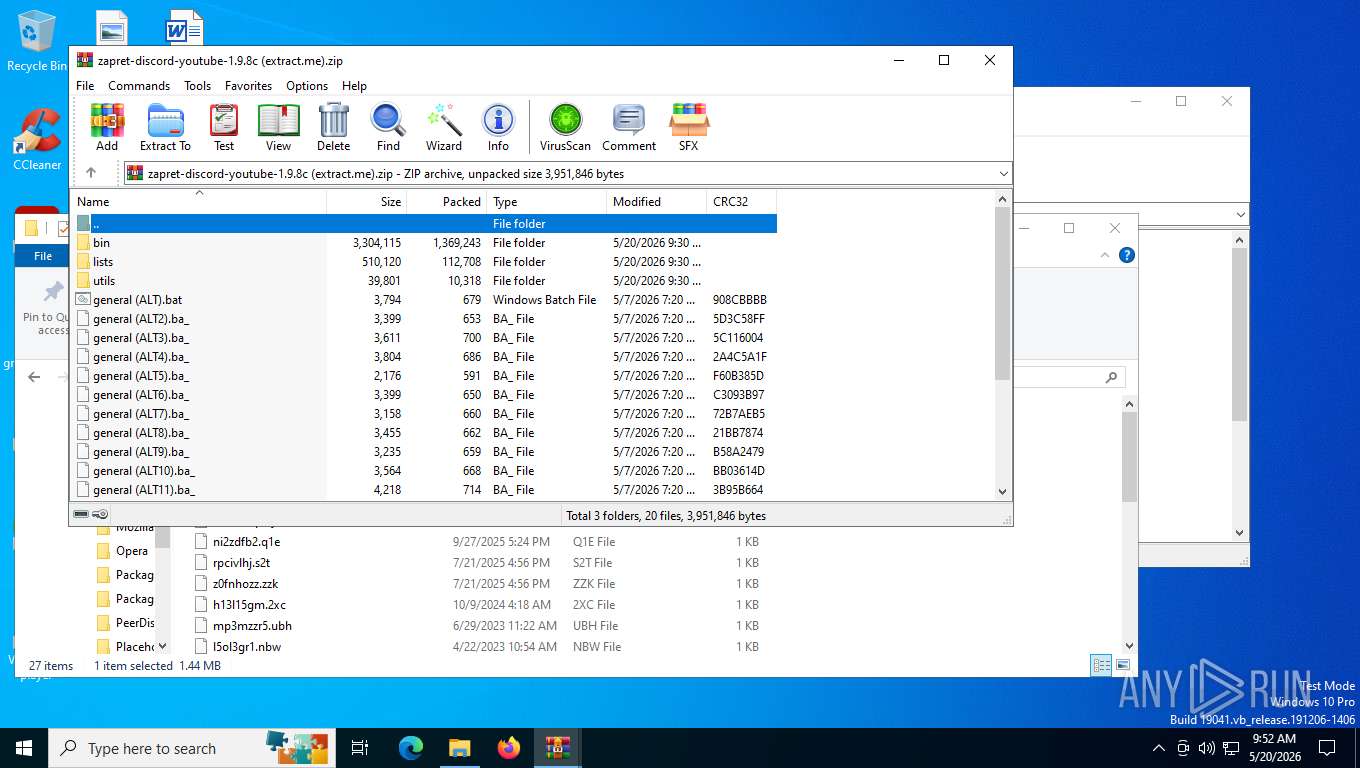Click the Find toolbar icon
Viewport: 1360px width, 768px height.
[388, 127]
